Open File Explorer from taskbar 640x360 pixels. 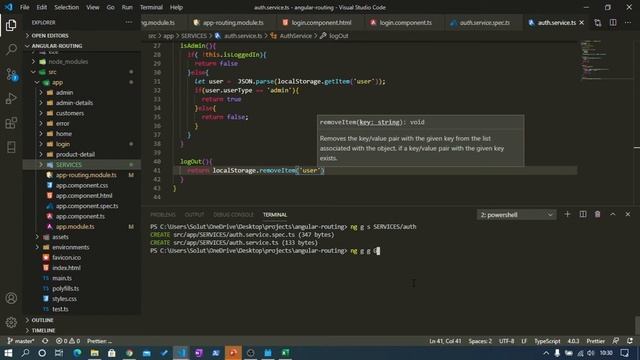click(x=95, y=353)
